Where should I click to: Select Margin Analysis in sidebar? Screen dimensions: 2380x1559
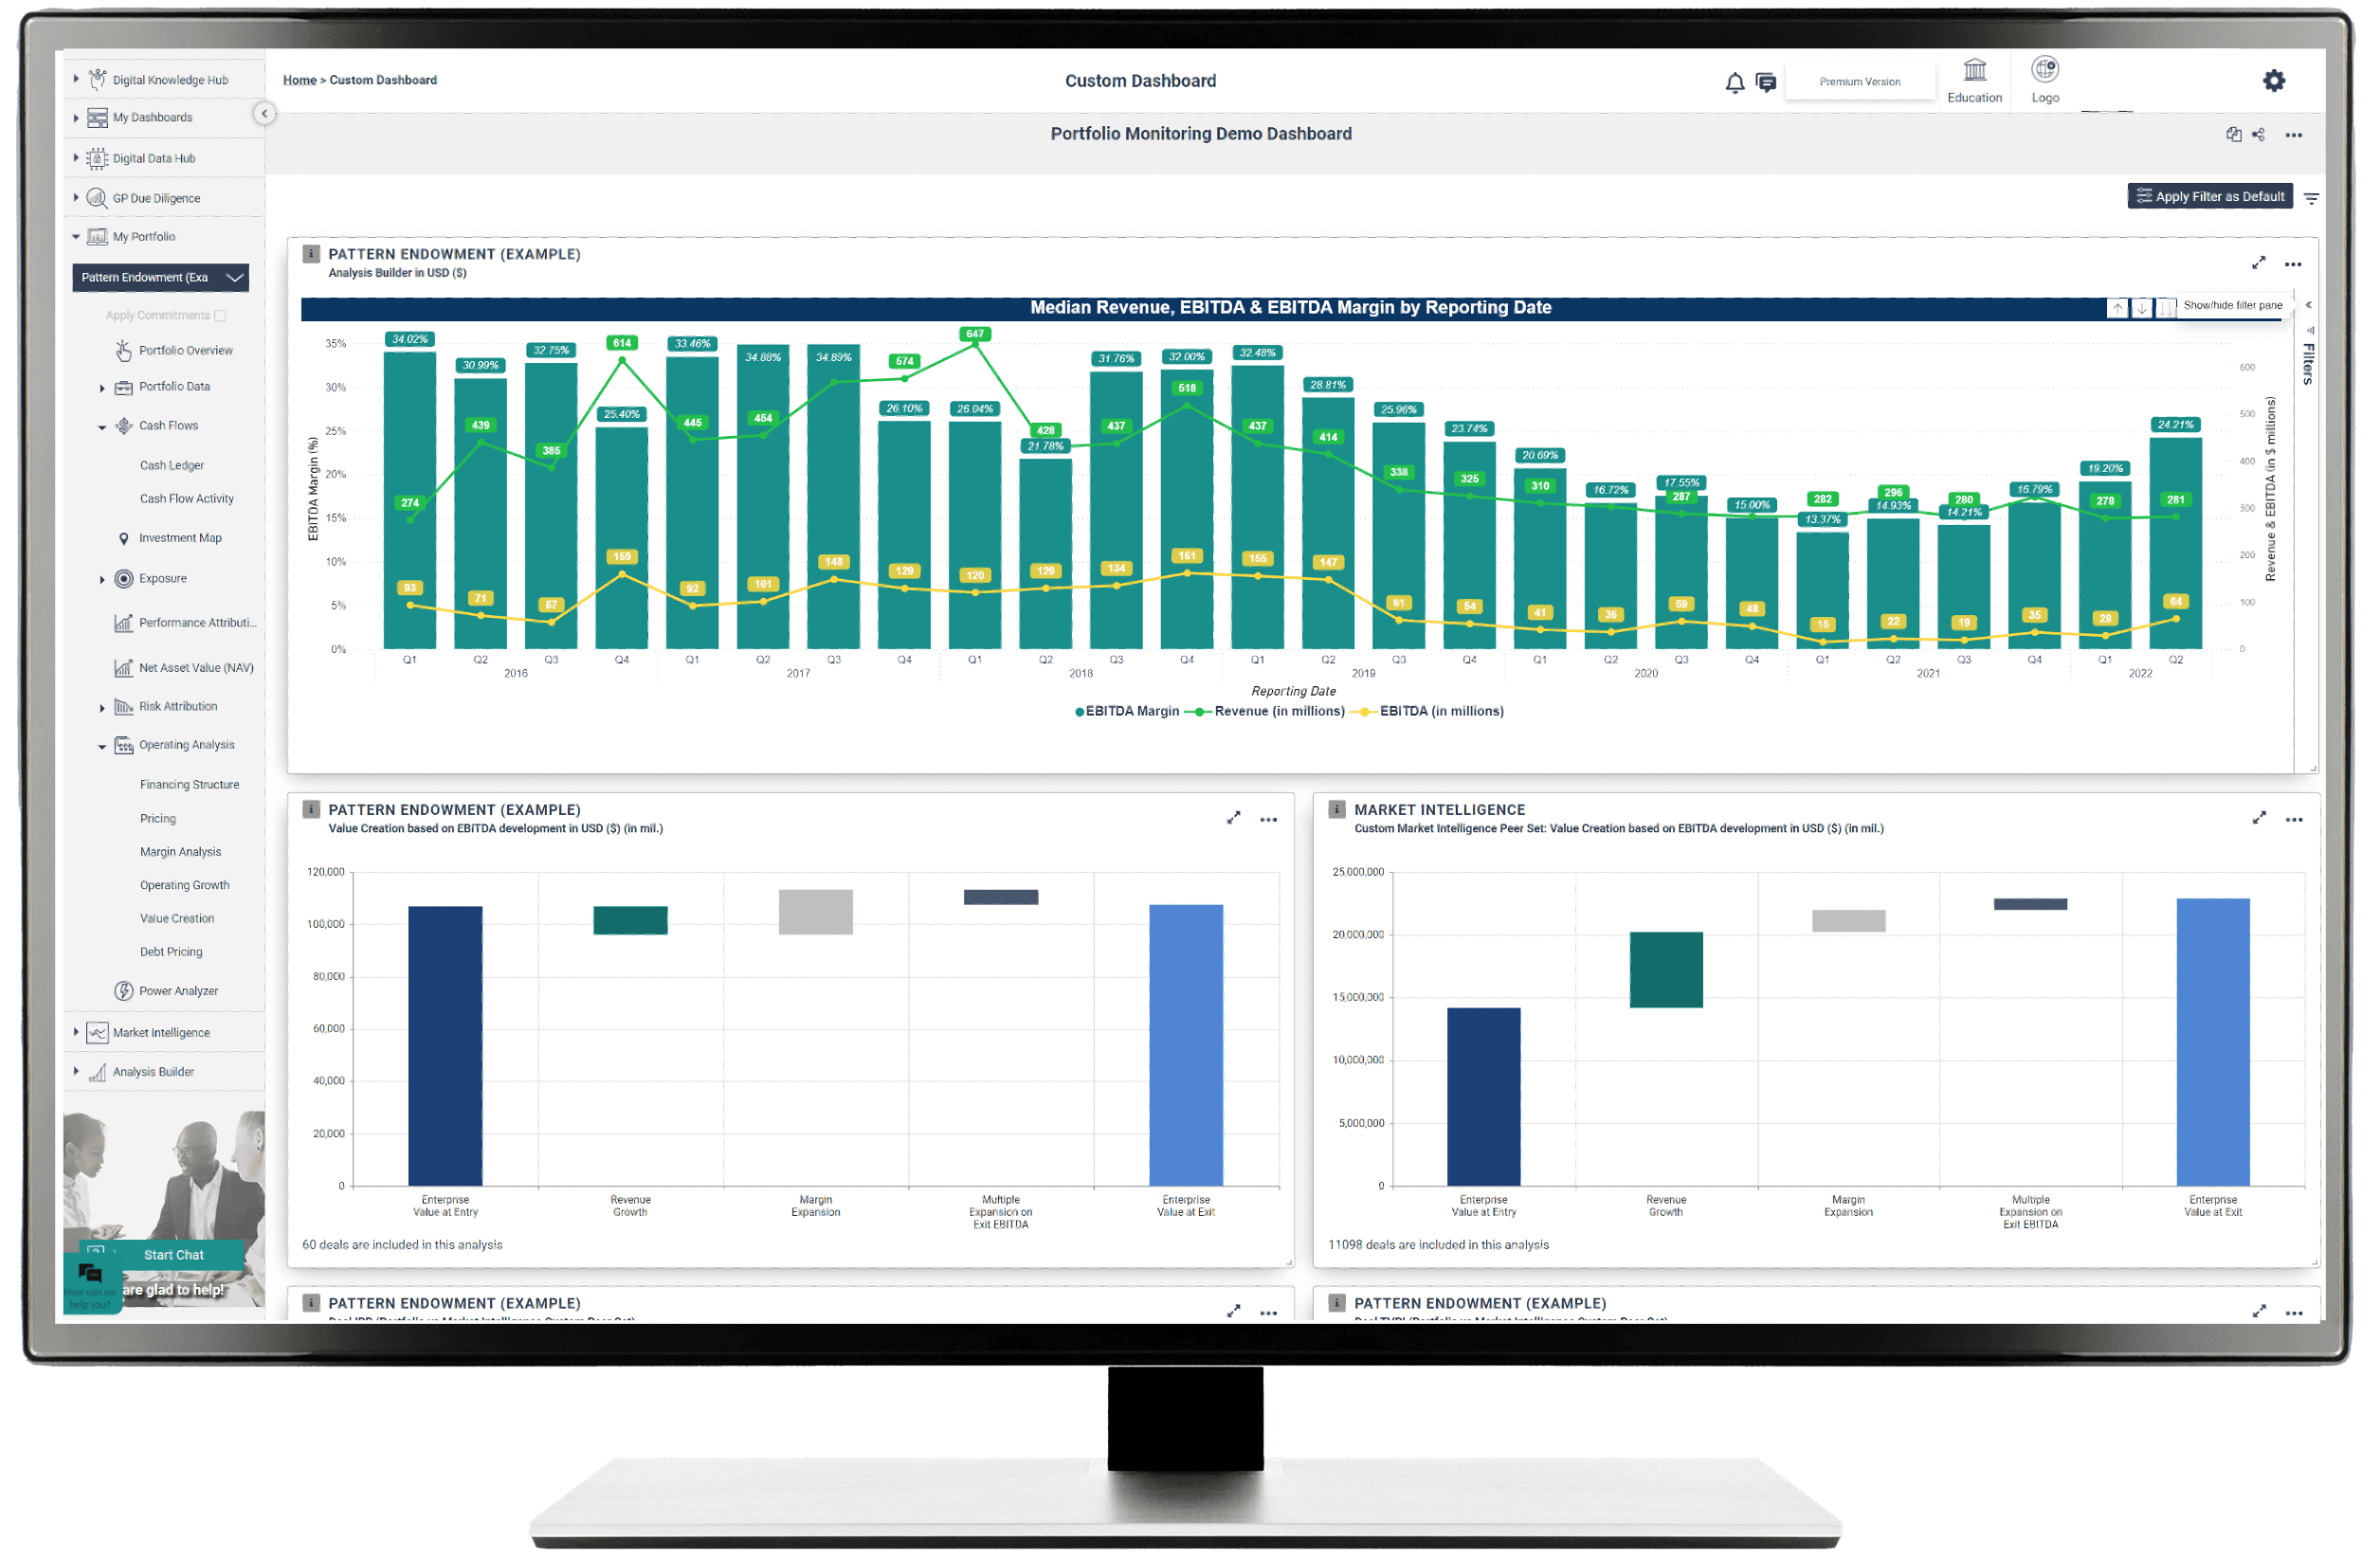click(x=181, y=852)
